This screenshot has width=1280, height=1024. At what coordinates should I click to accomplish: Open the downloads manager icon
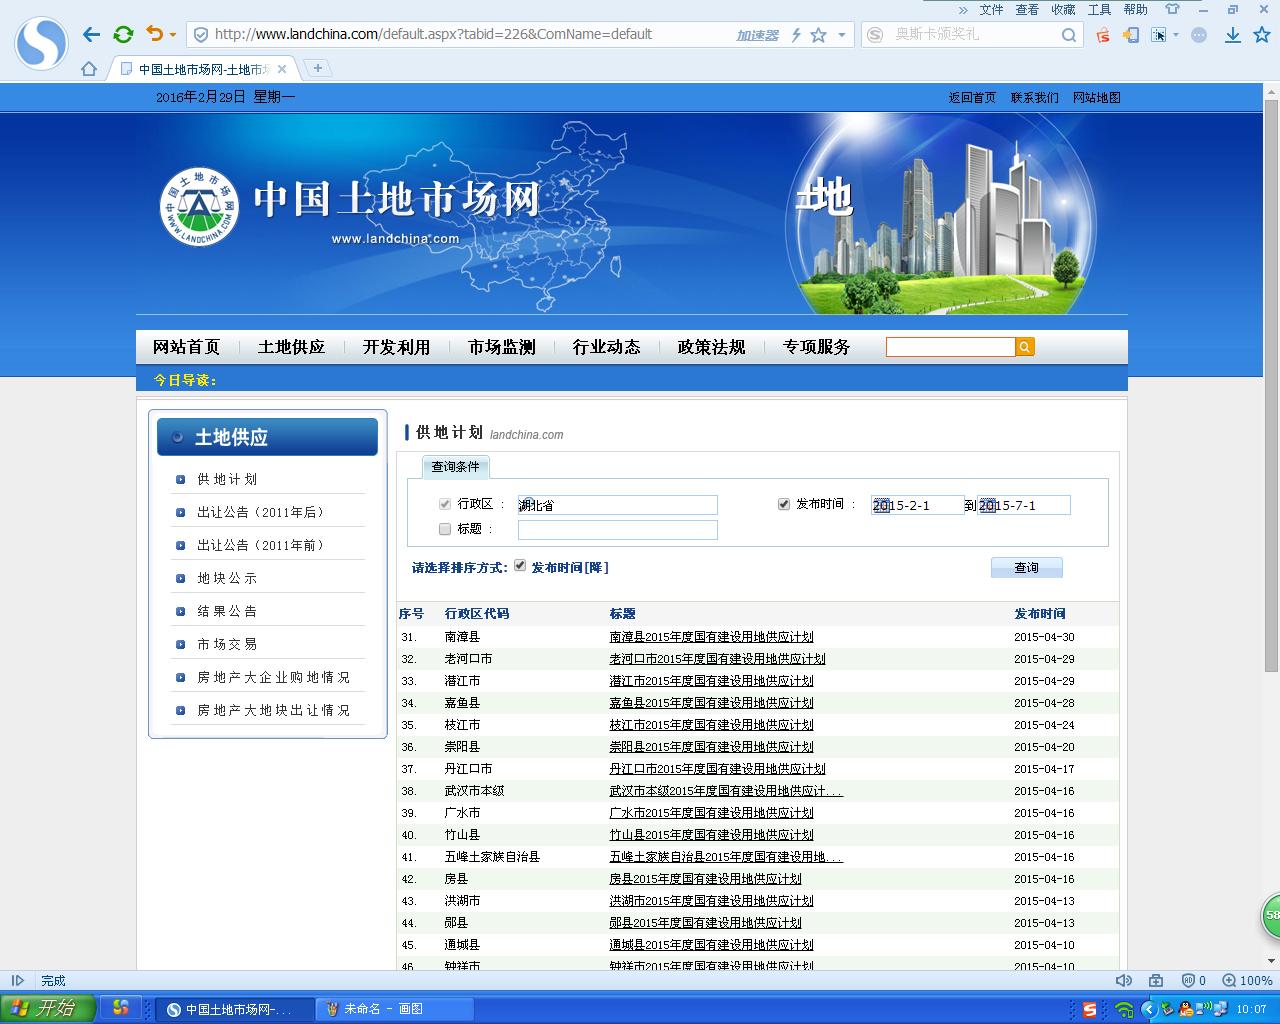pos(1233,35)
